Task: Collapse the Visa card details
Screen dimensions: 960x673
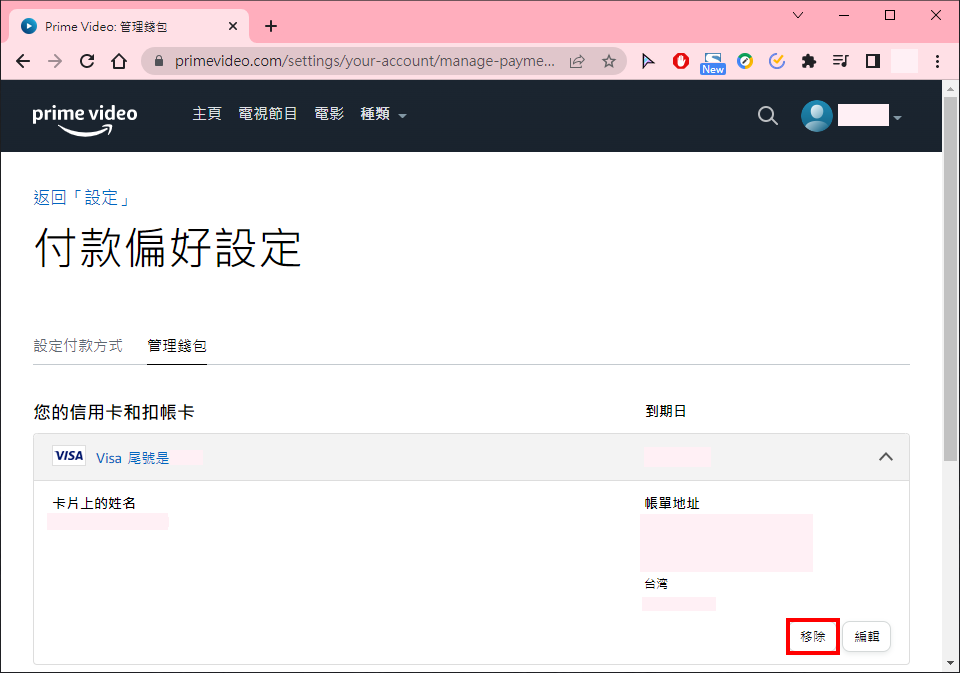Action: pyautogui.click(x=886, y=457)
